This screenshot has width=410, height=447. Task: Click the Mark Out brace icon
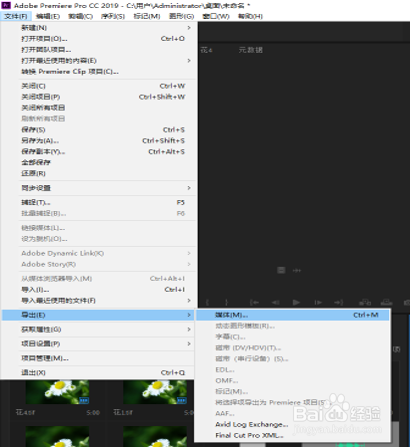[x=226, y=302]
